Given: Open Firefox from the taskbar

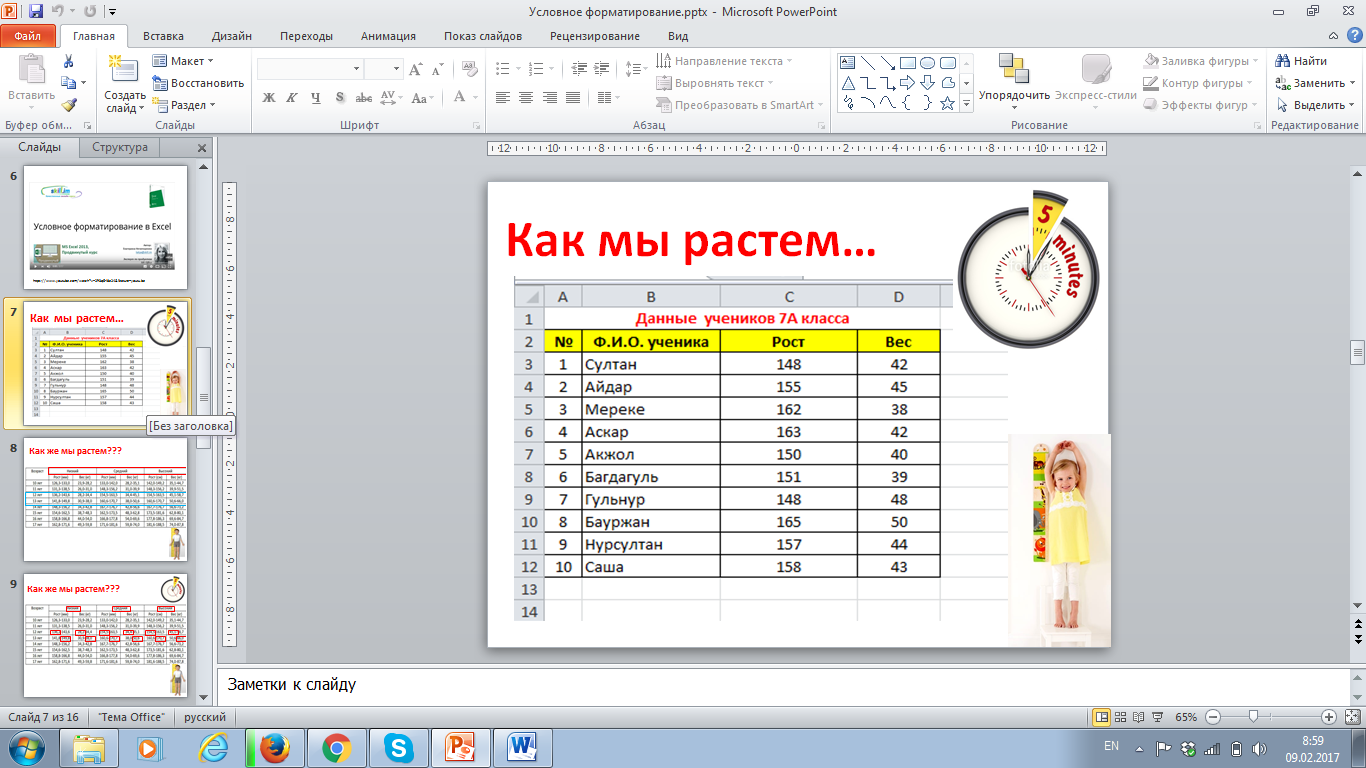Looking at the screenshot, I should point(274,747).
